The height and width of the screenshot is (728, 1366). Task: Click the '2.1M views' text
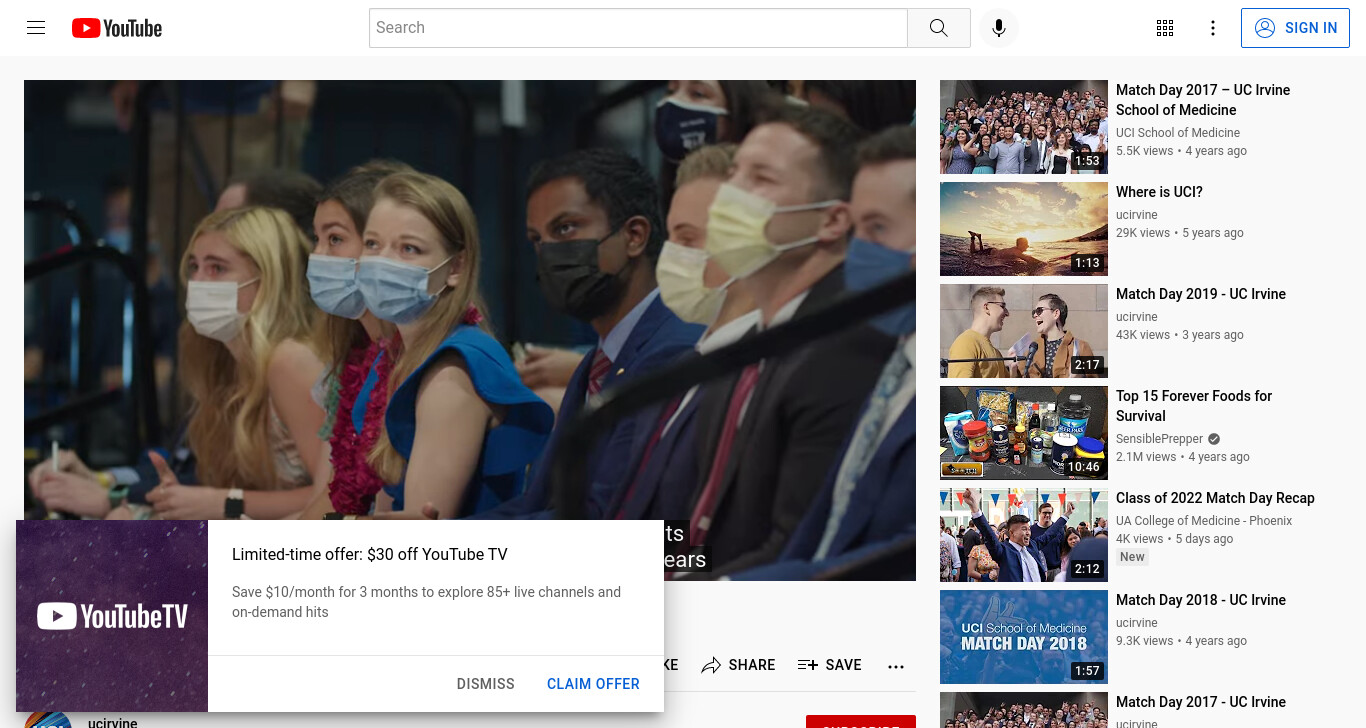[1146, 457]
